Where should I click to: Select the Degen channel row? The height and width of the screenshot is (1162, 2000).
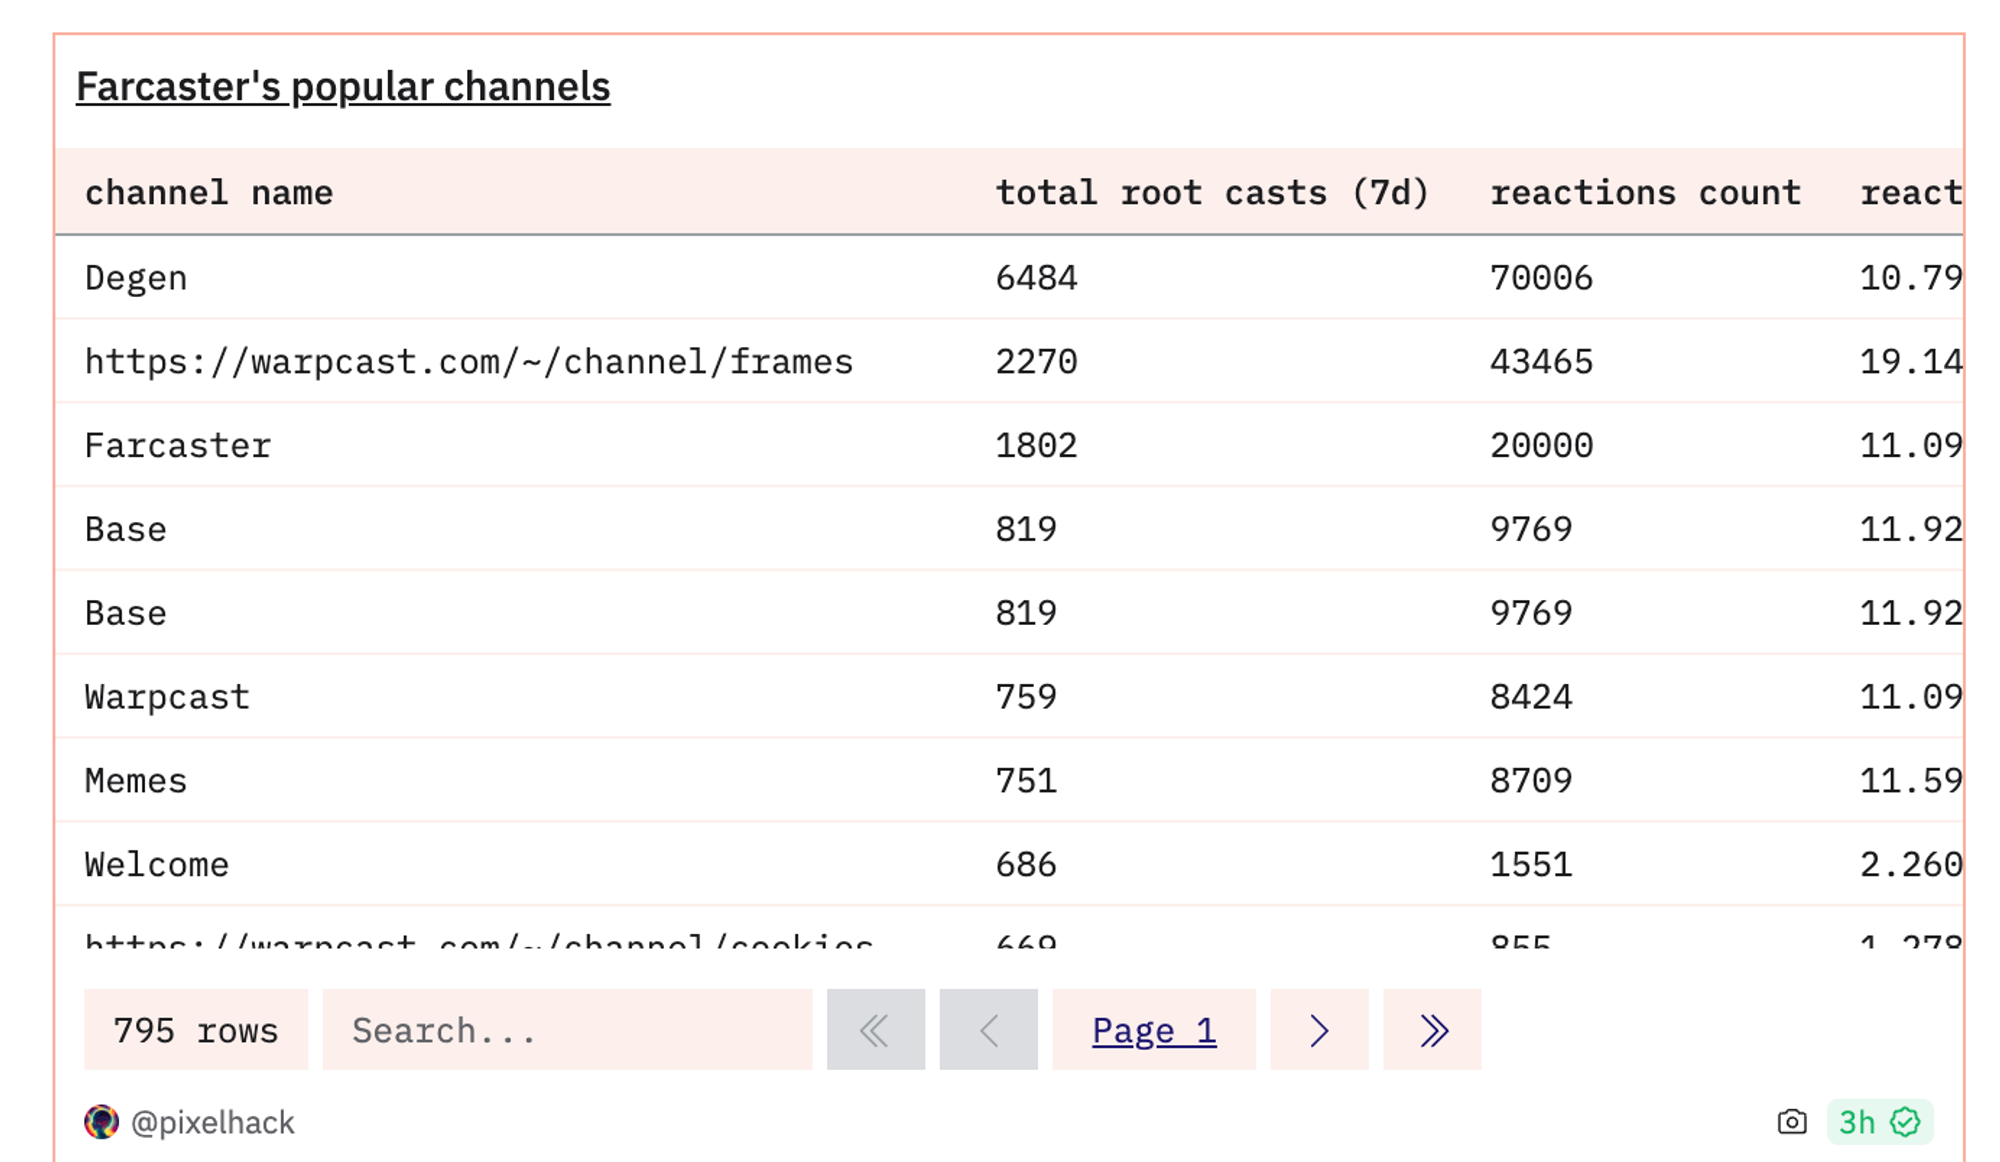(136, 278)
